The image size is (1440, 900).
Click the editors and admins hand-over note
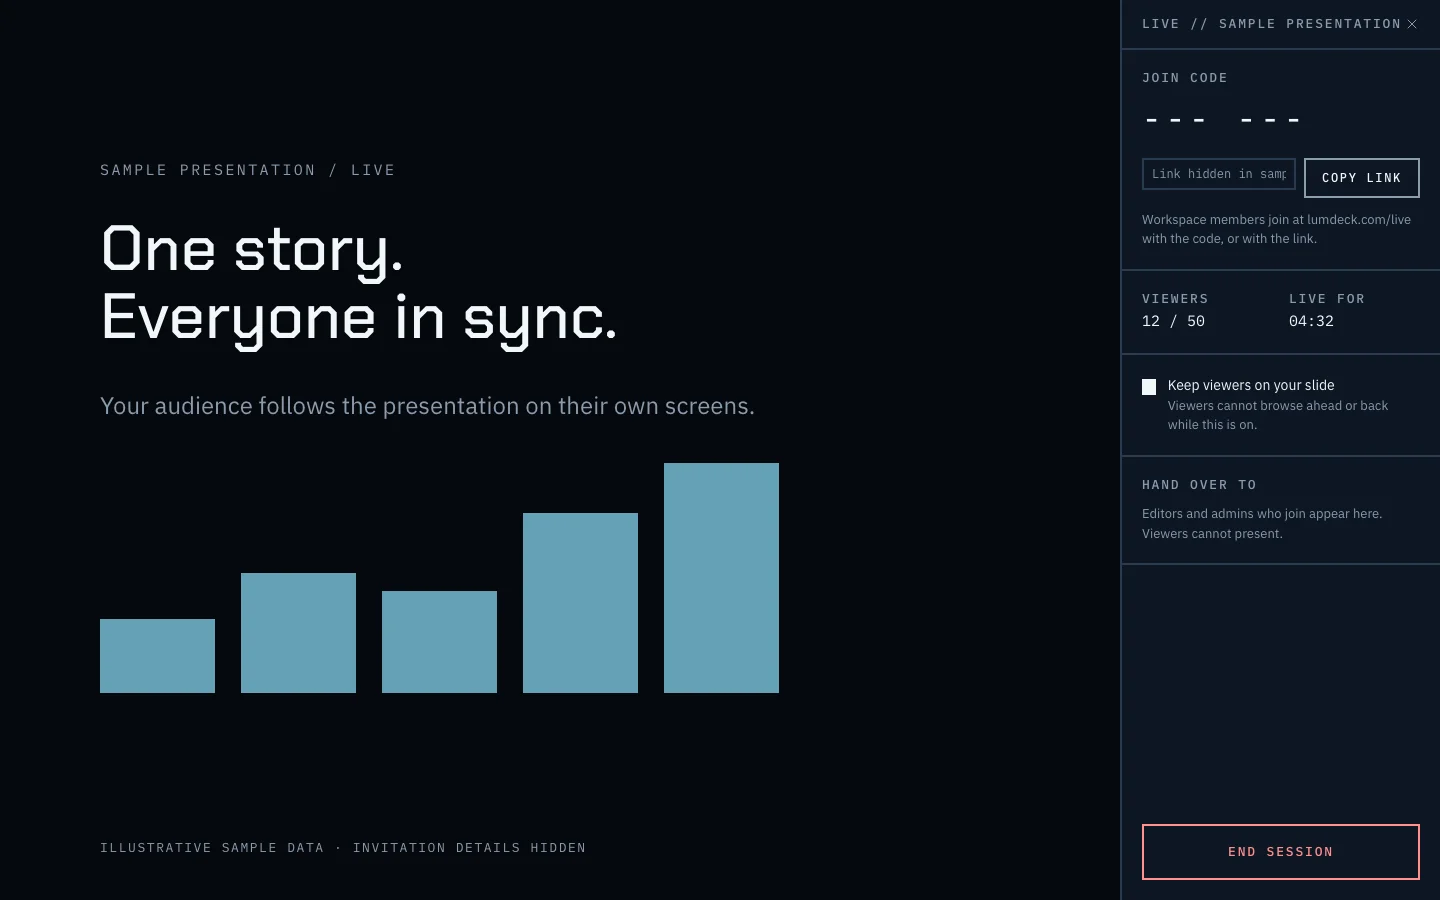(x=1262, y=524)
